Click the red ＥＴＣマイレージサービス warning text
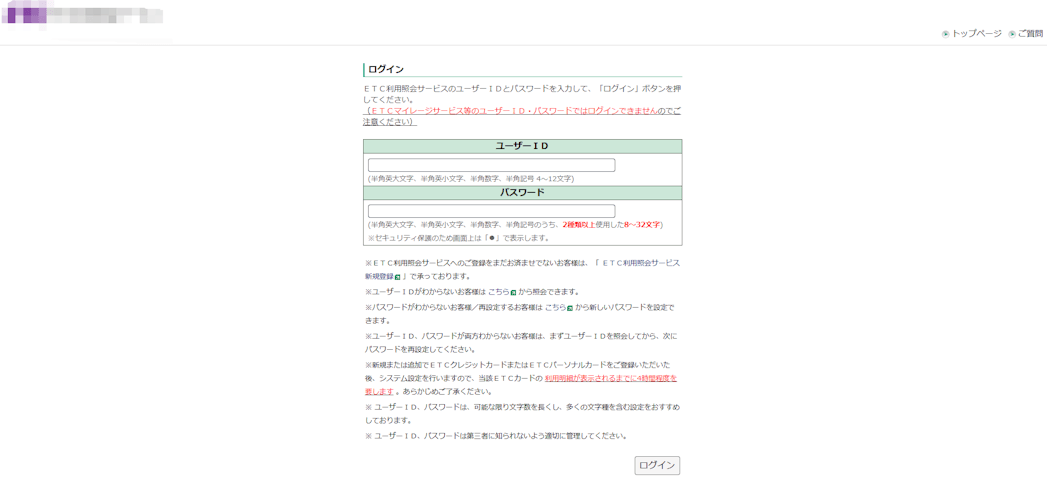This screenshot has width=1047, height=500. click(x=513, y=111)
